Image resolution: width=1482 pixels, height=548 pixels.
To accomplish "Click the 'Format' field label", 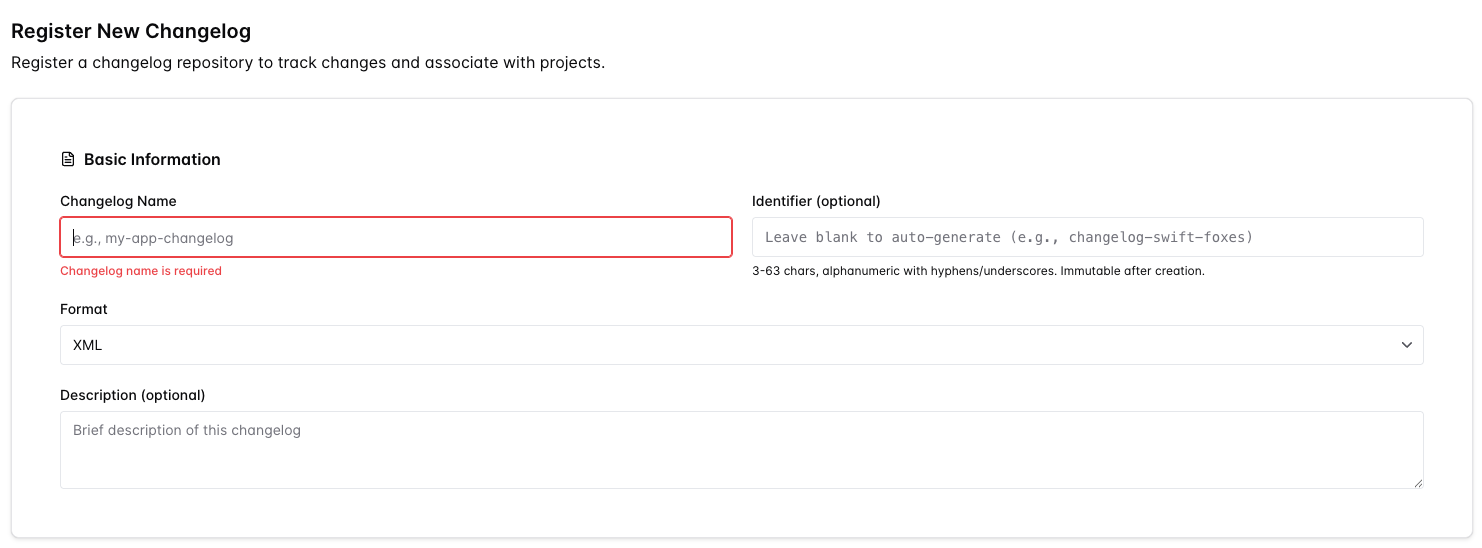I will [84, 309].
